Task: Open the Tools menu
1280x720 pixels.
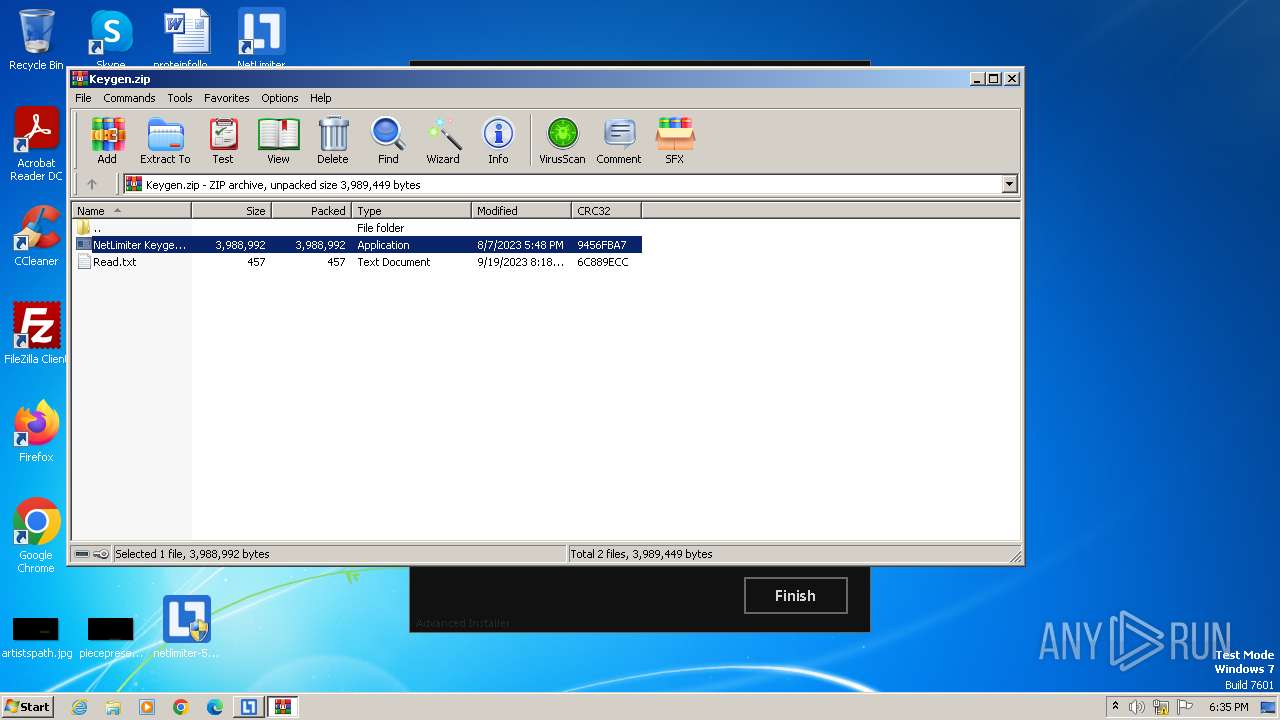Action: (x=180, y=98)
